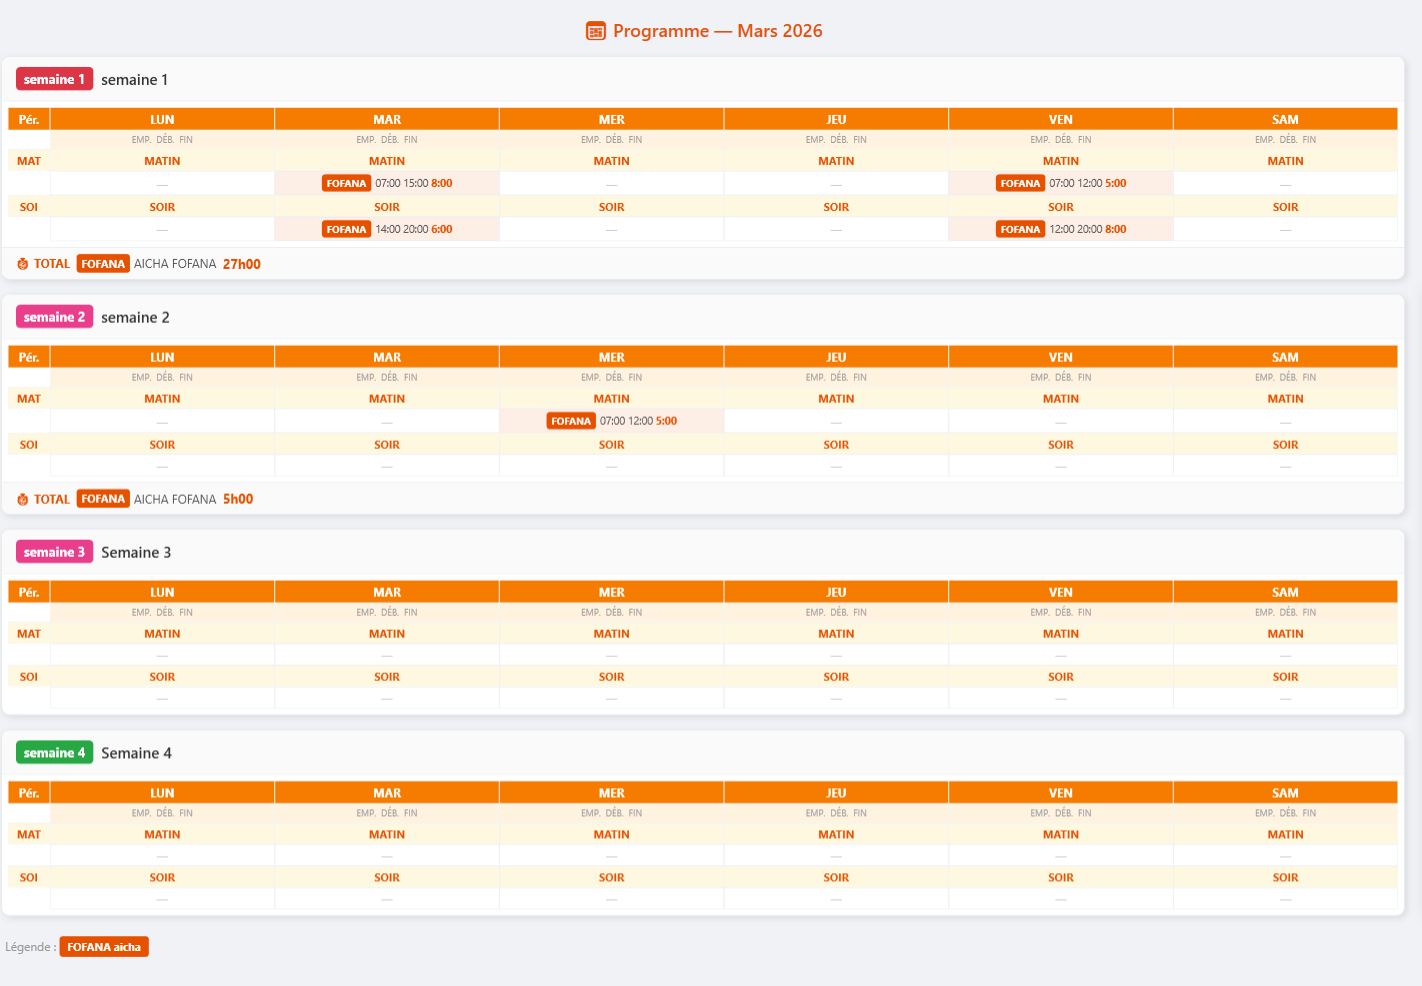
Task: Select the pink semaine 2 badge
Action: [x=54, y=317]
